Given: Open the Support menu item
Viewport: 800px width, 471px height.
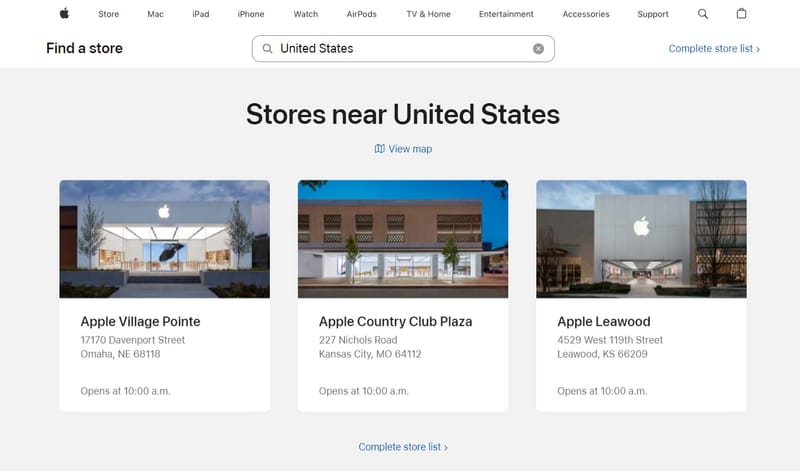Looking at the screenshot, I should point(653,14).
